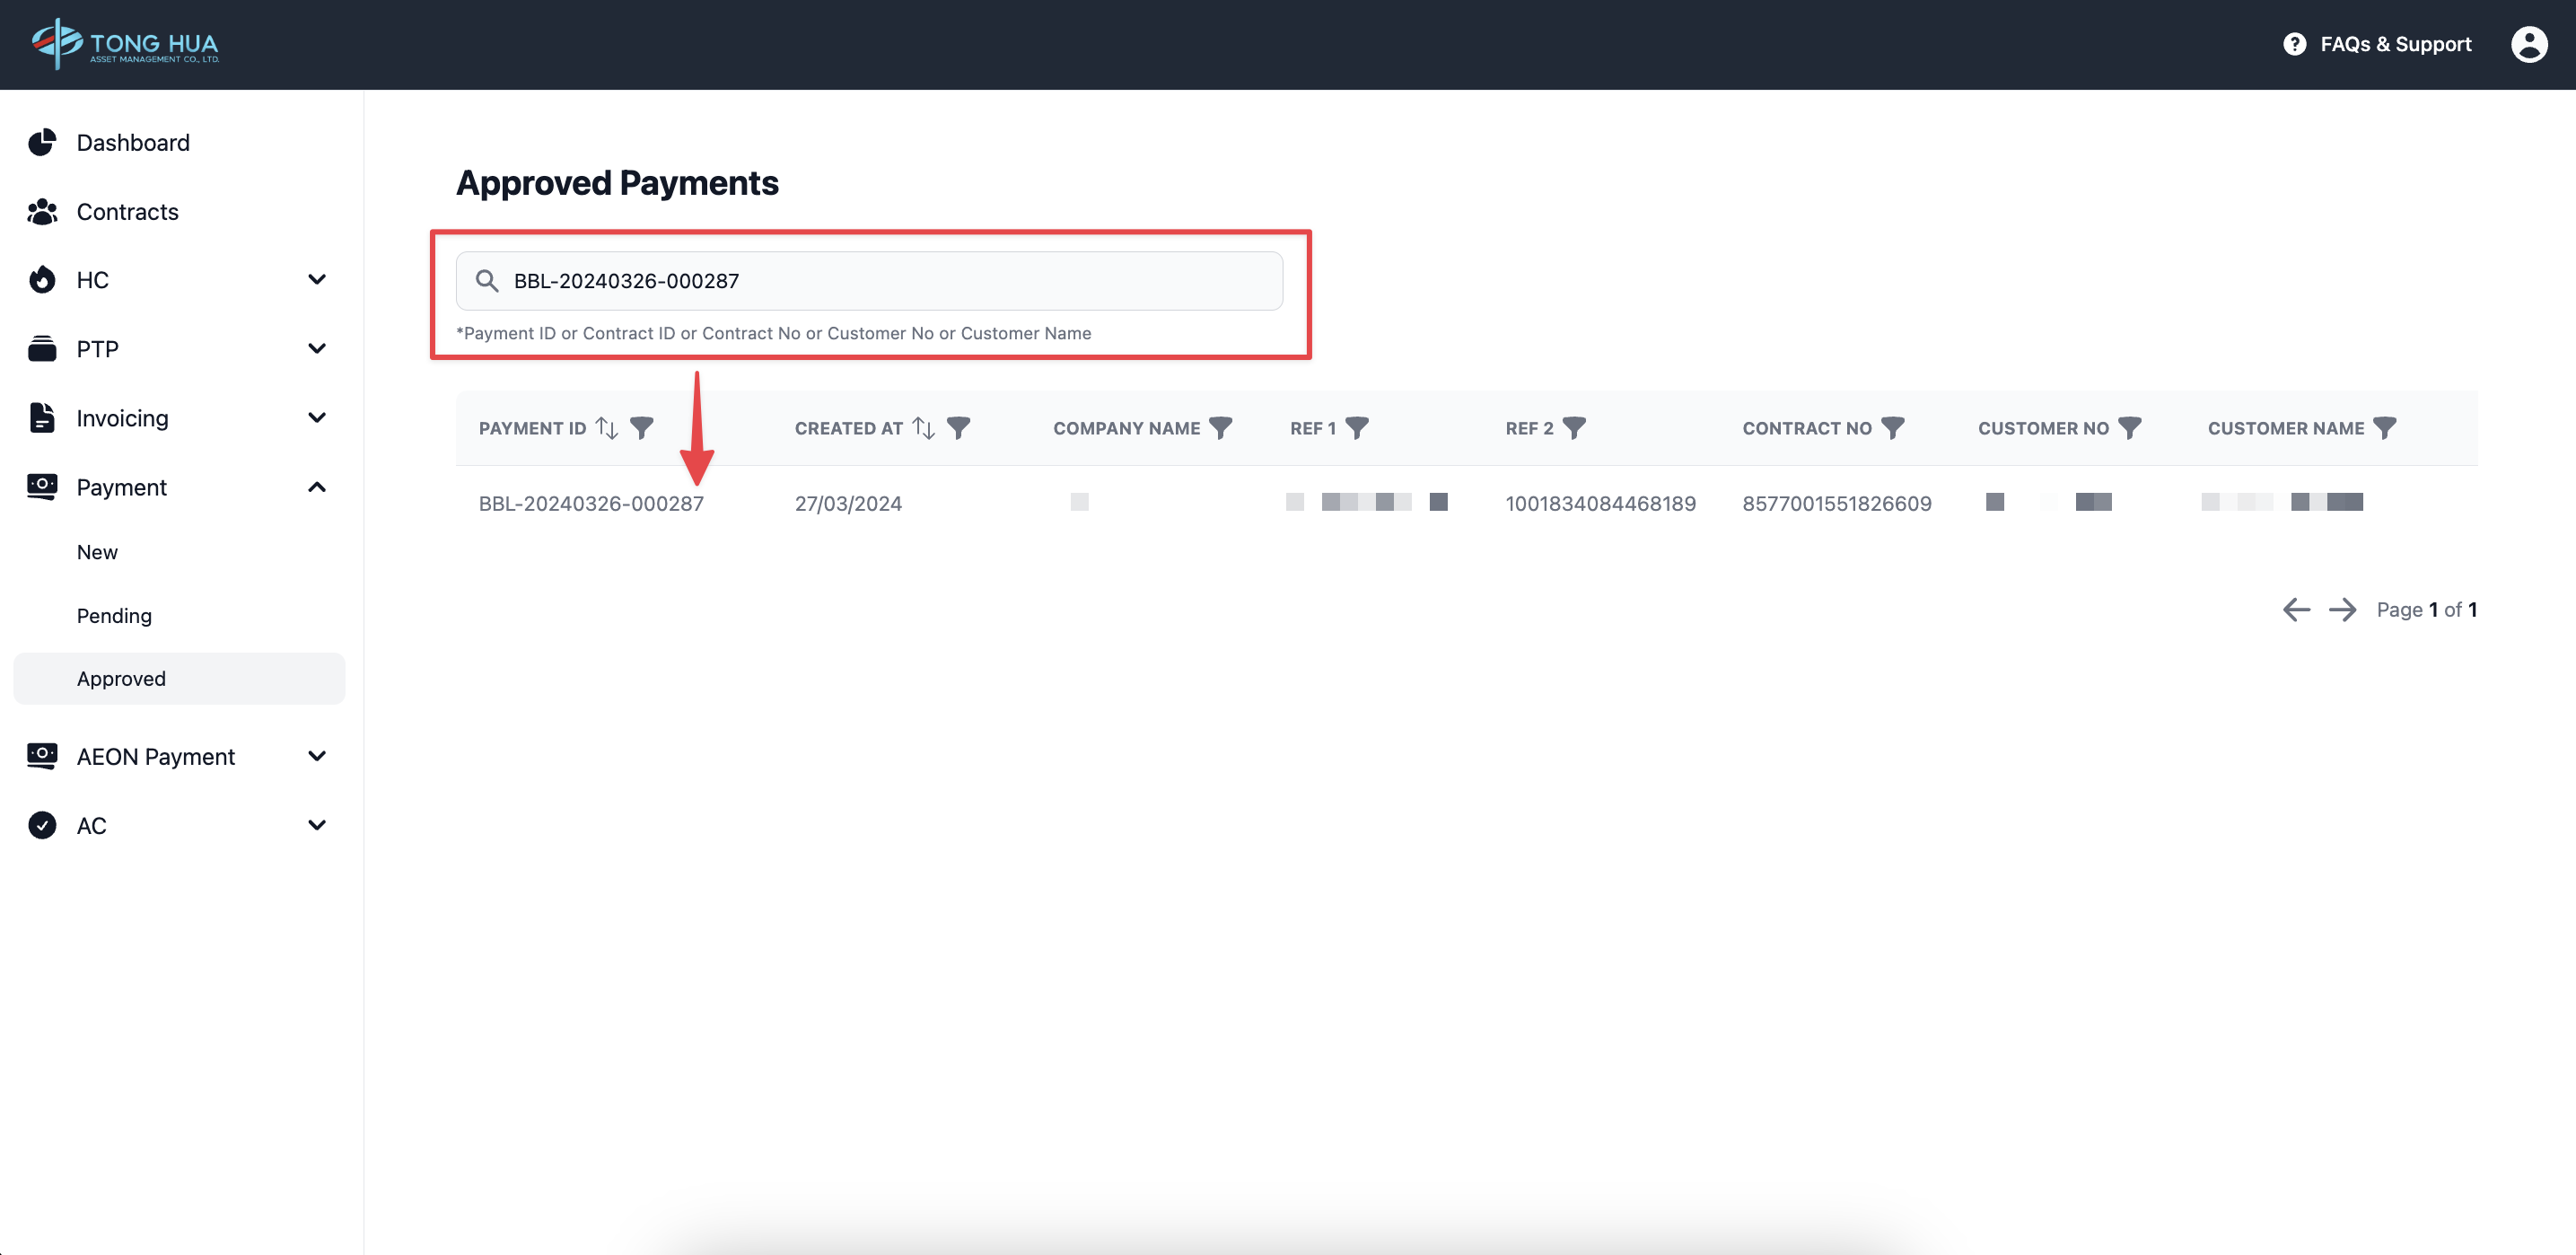Filter the Company Name column
Screen dimensions: 2576x1255
[x=1220, y=428]
